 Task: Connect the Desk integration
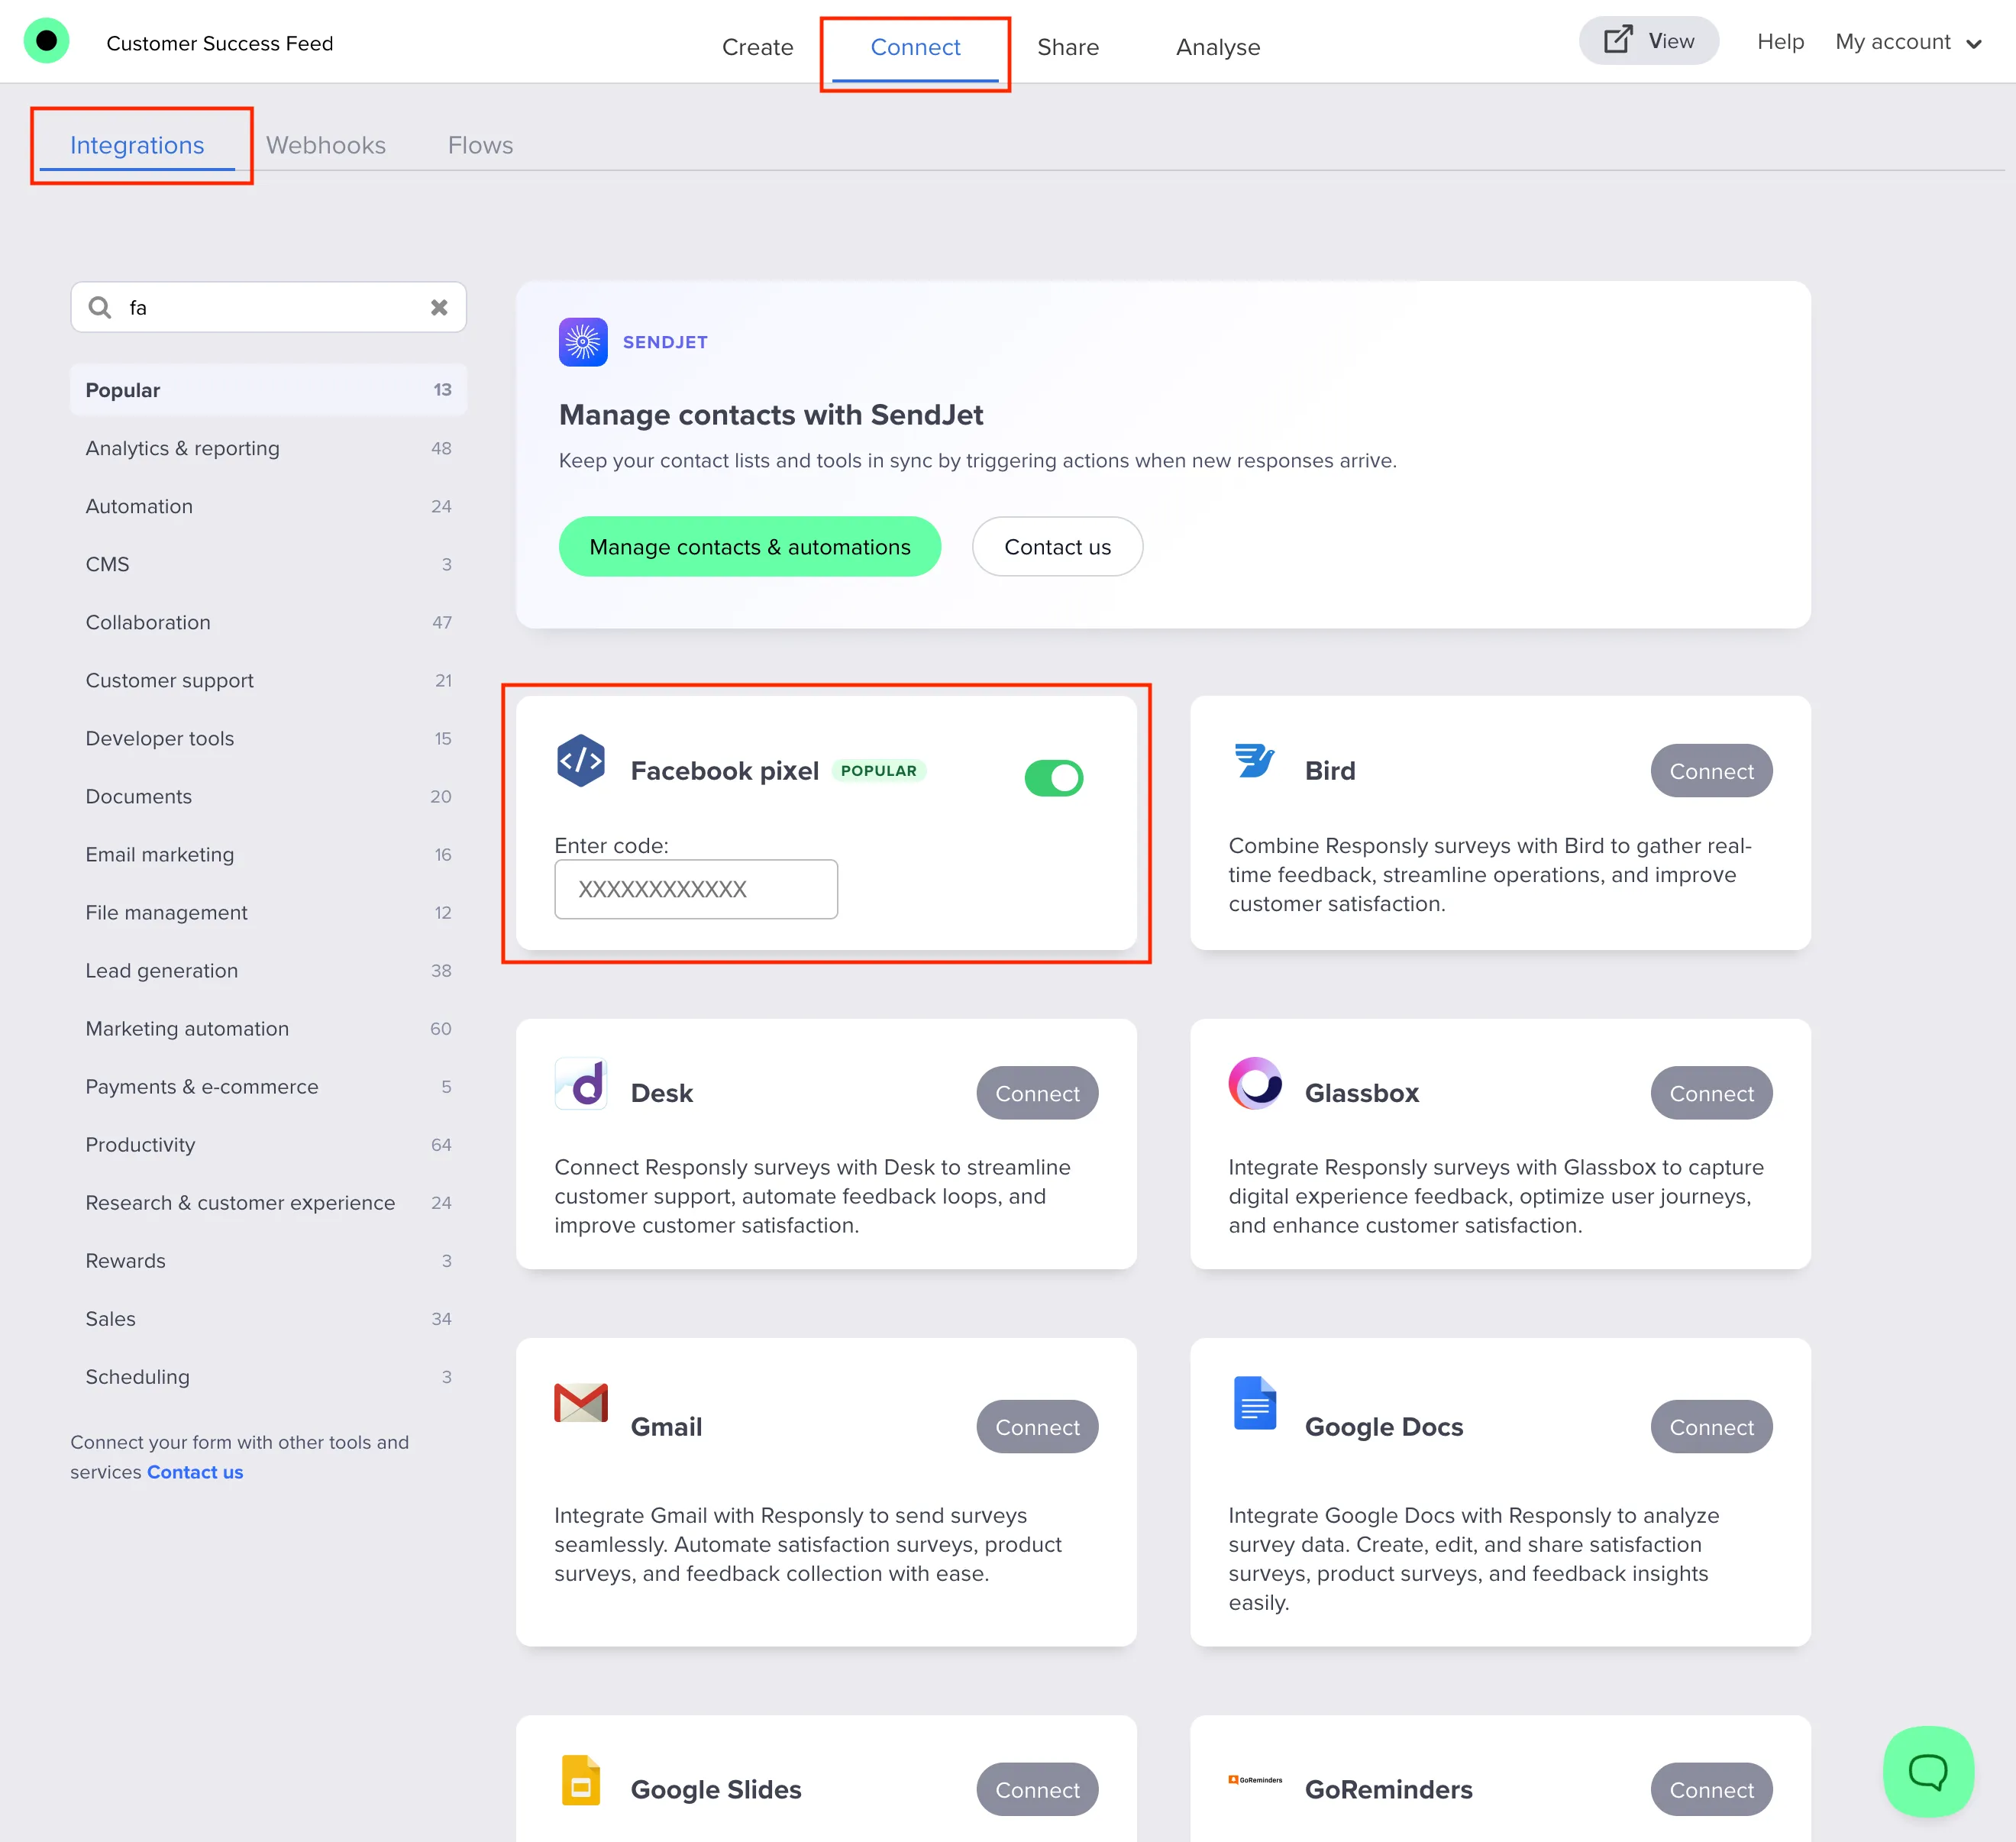click(x=1037, y=1093)
